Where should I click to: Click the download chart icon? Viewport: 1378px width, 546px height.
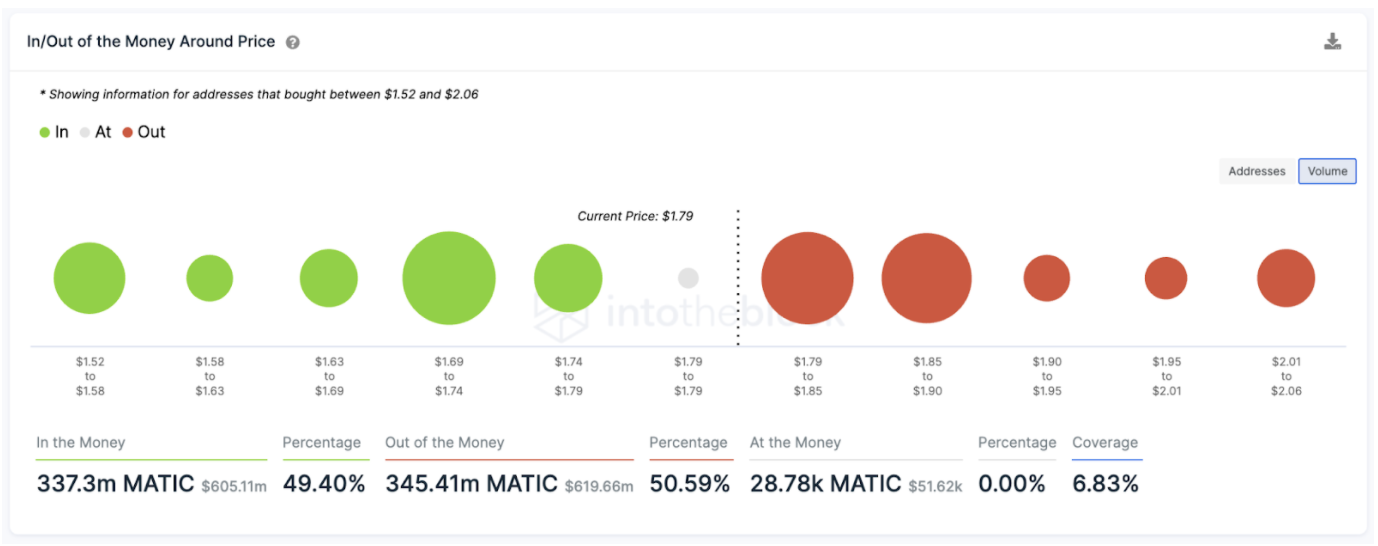point(1332,42)
